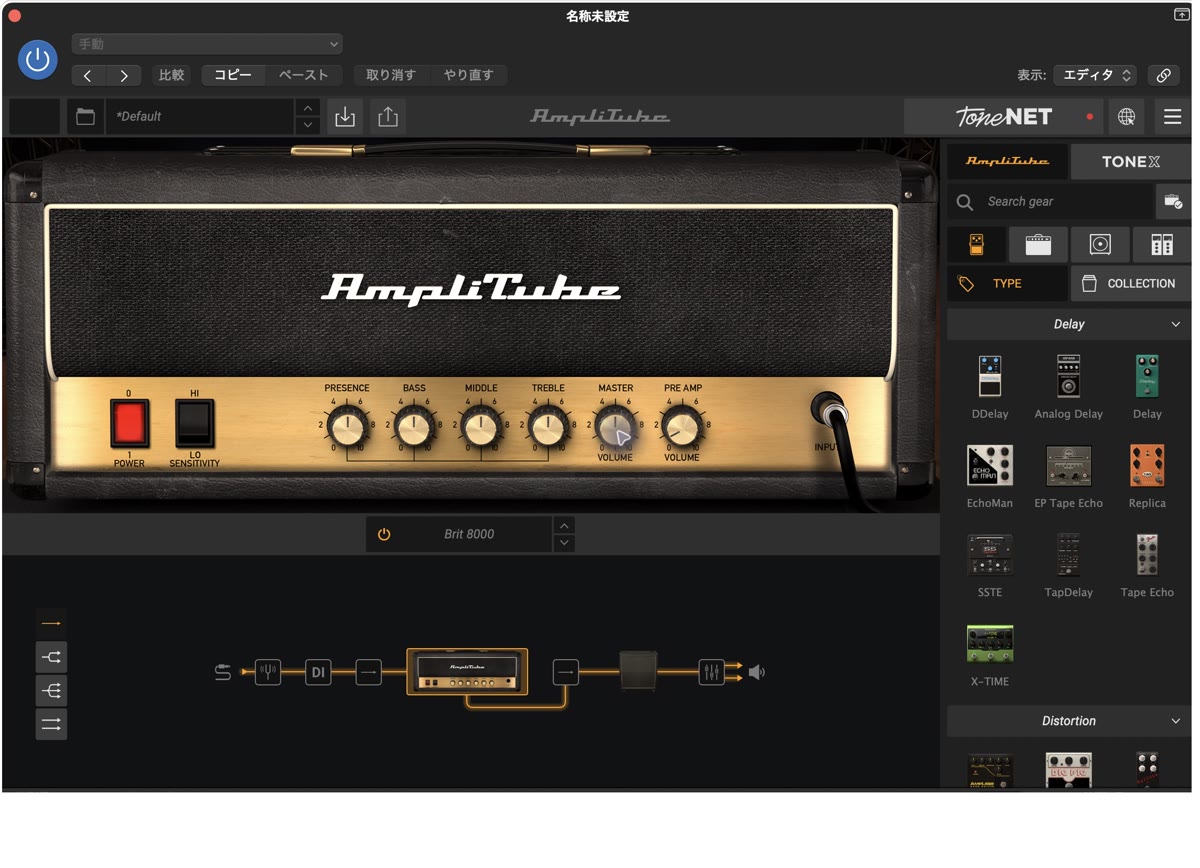The width and height of the screenshot is (1200, 868).
Task: Switch to the TONEX tab
Action: (1131, 161)
